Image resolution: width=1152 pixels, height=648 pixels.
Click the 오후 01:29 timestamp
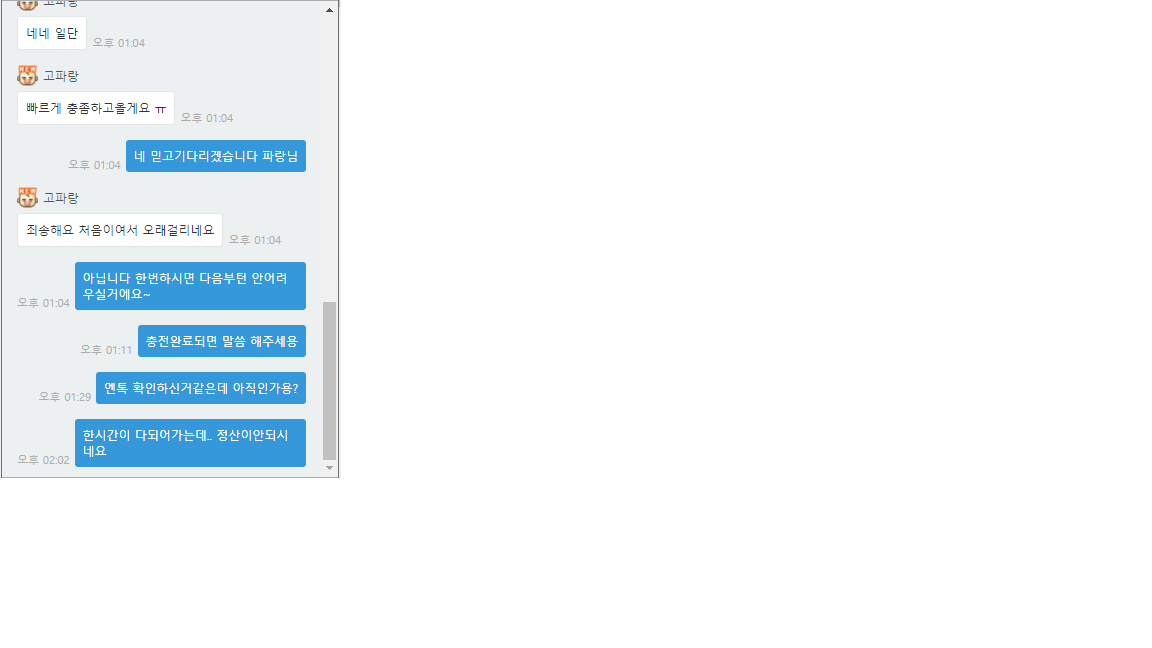pyautogui.click(x=65, y=397)
